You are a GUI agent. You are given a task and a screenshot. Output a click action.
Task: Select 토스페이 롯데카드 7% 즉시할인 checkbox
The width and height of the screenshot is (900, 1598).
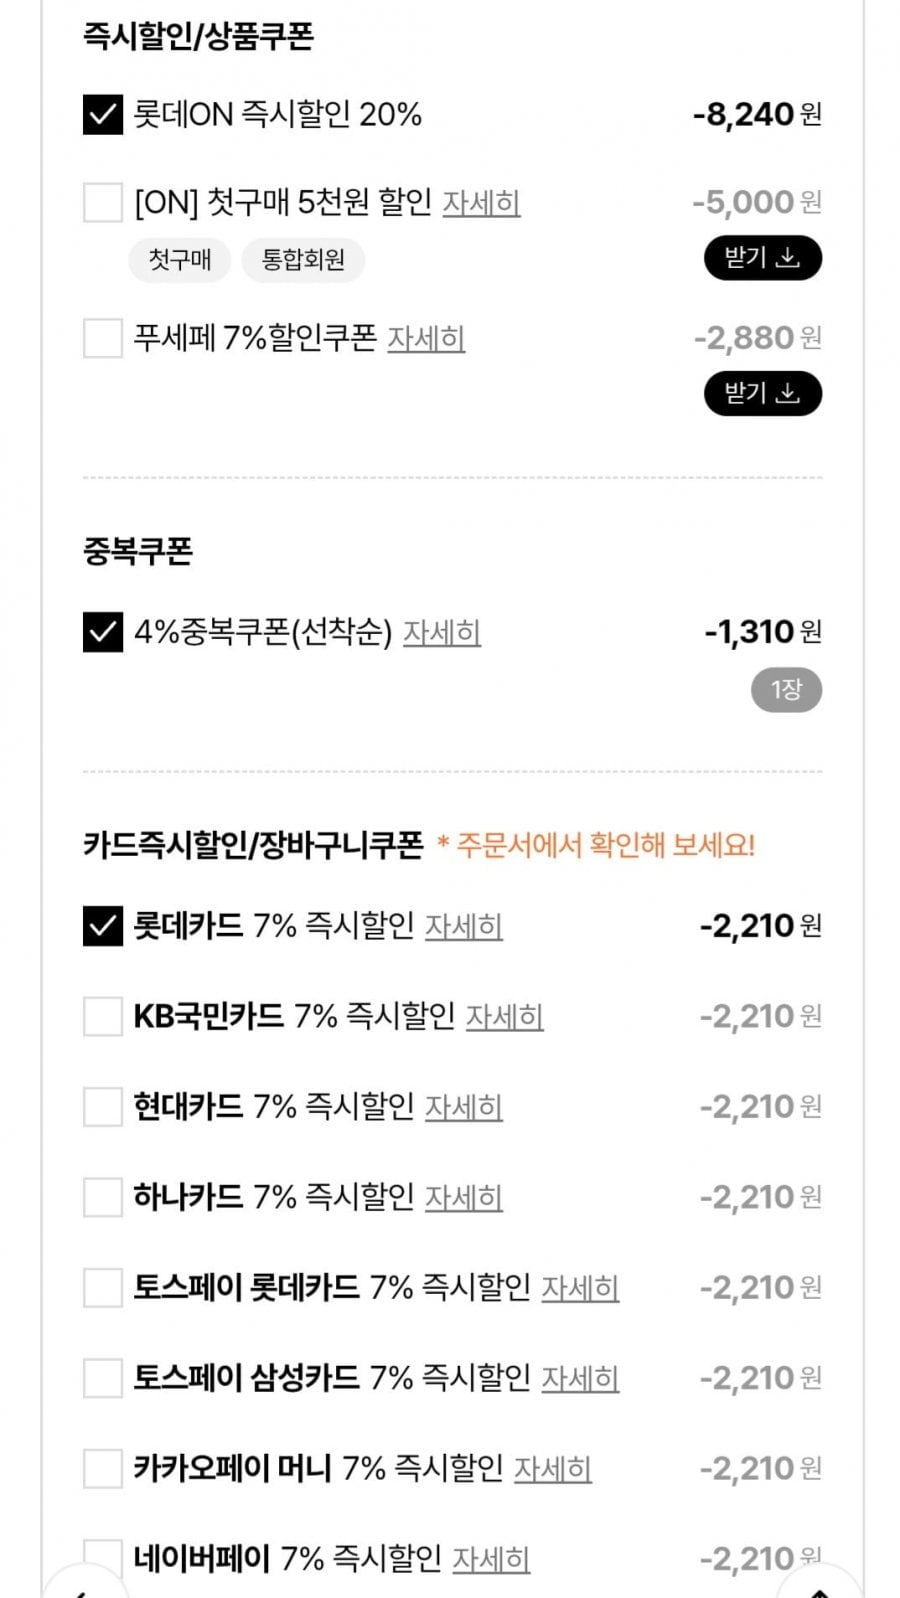pos(102,1287)
